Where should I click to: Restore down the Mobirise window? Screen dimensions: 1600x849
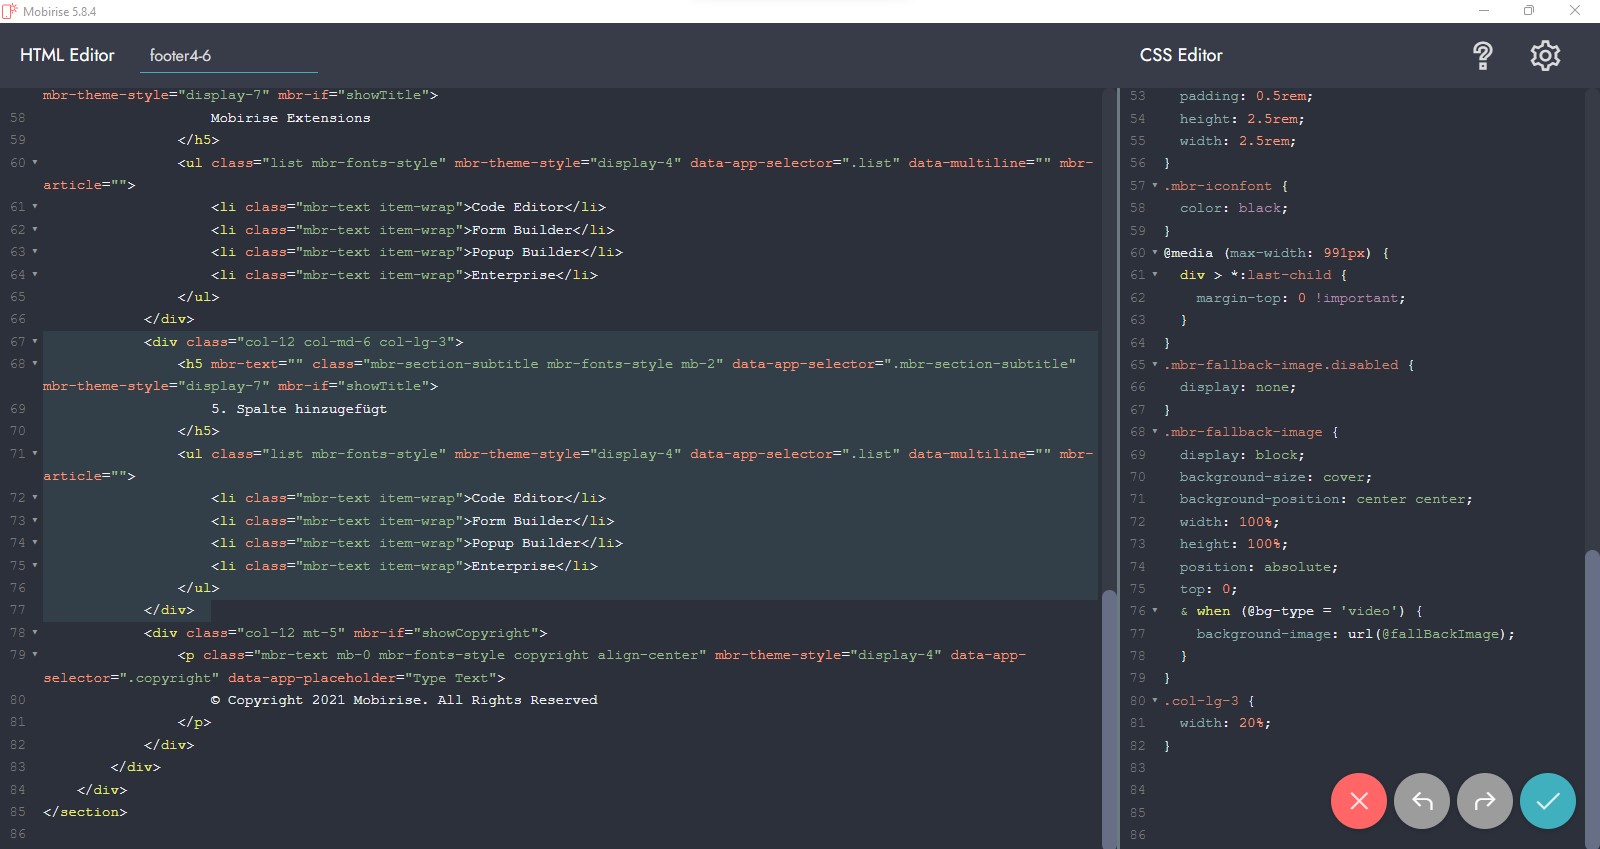pyautogui.click(x=1528, y=11)
